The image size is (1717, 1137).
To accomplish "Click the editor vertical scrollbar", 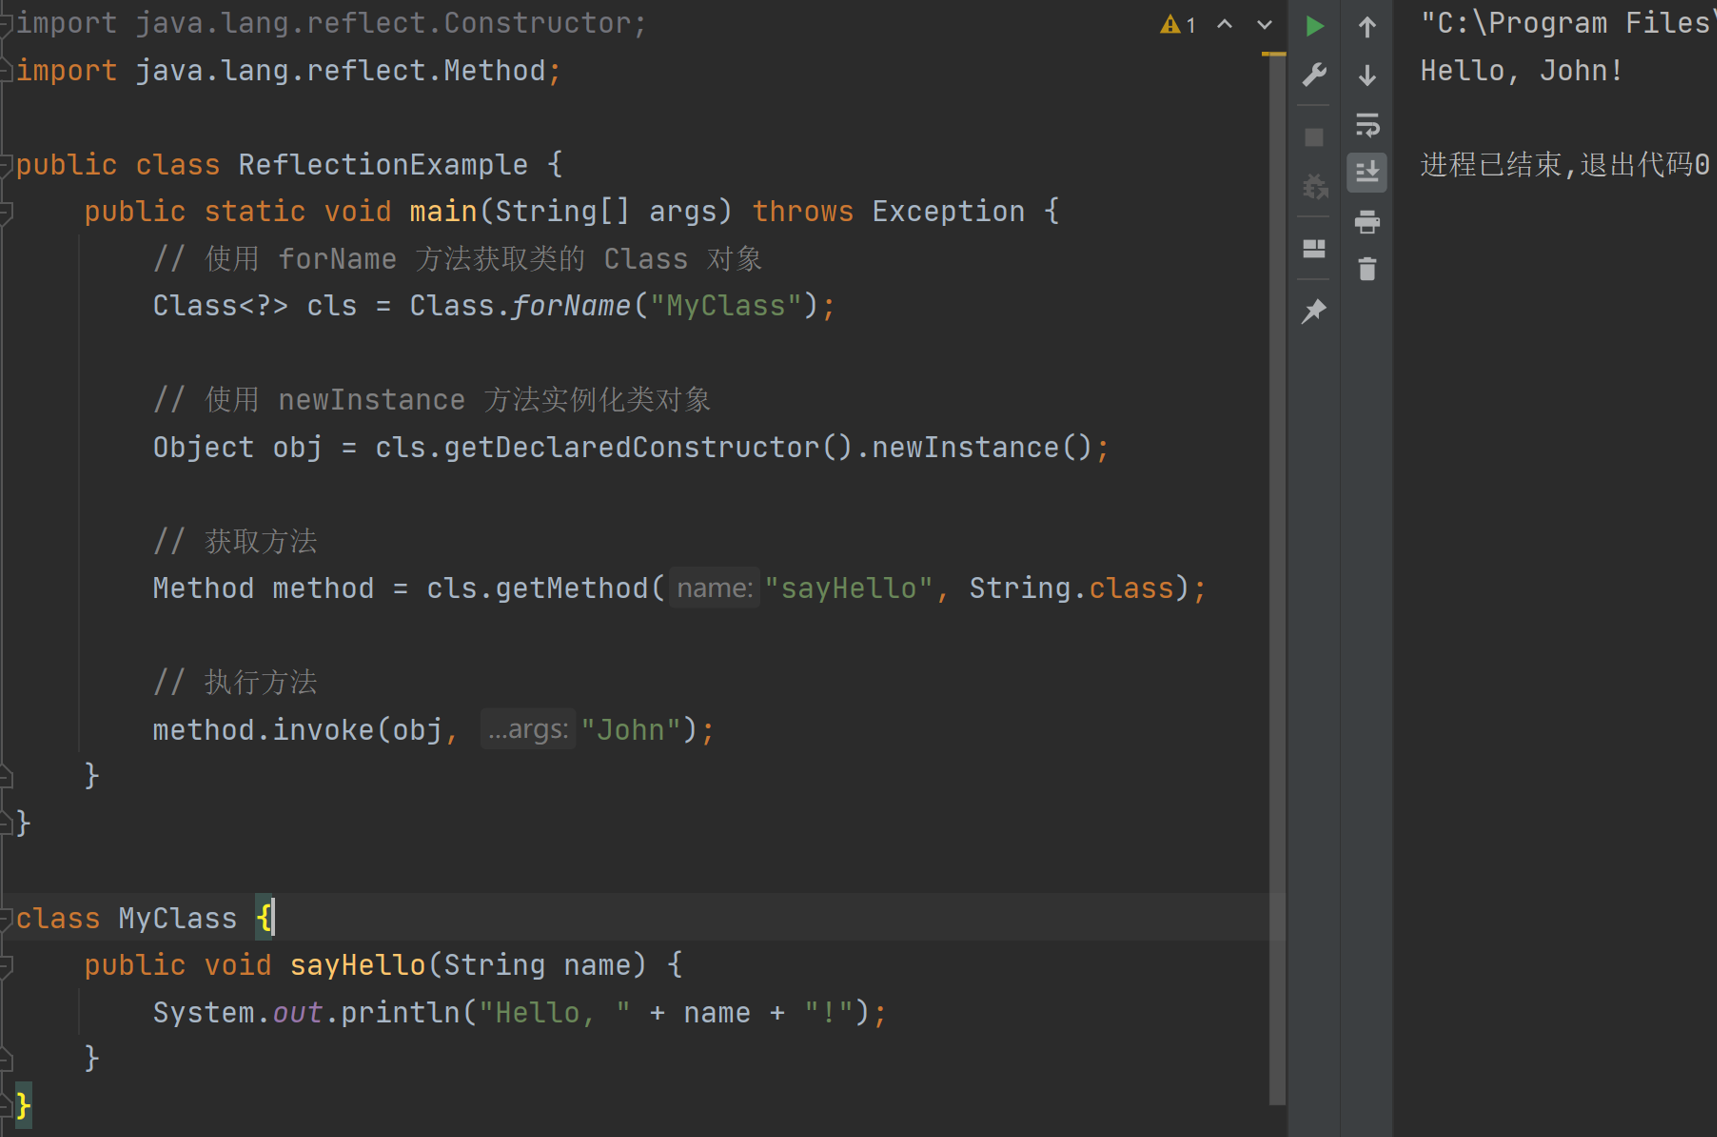I will 1277,580.
